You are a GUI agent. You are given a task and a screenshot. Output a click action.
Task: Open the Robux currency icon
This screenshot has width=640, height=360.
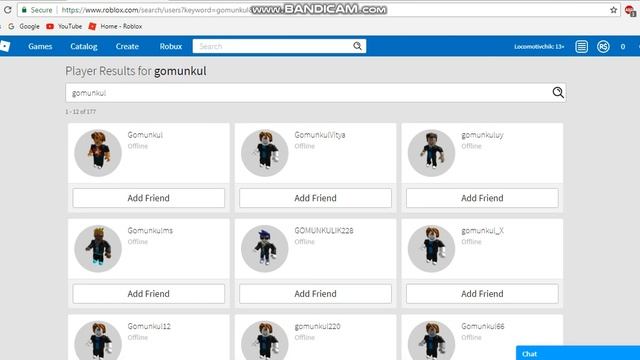click(x=603, y=47)
